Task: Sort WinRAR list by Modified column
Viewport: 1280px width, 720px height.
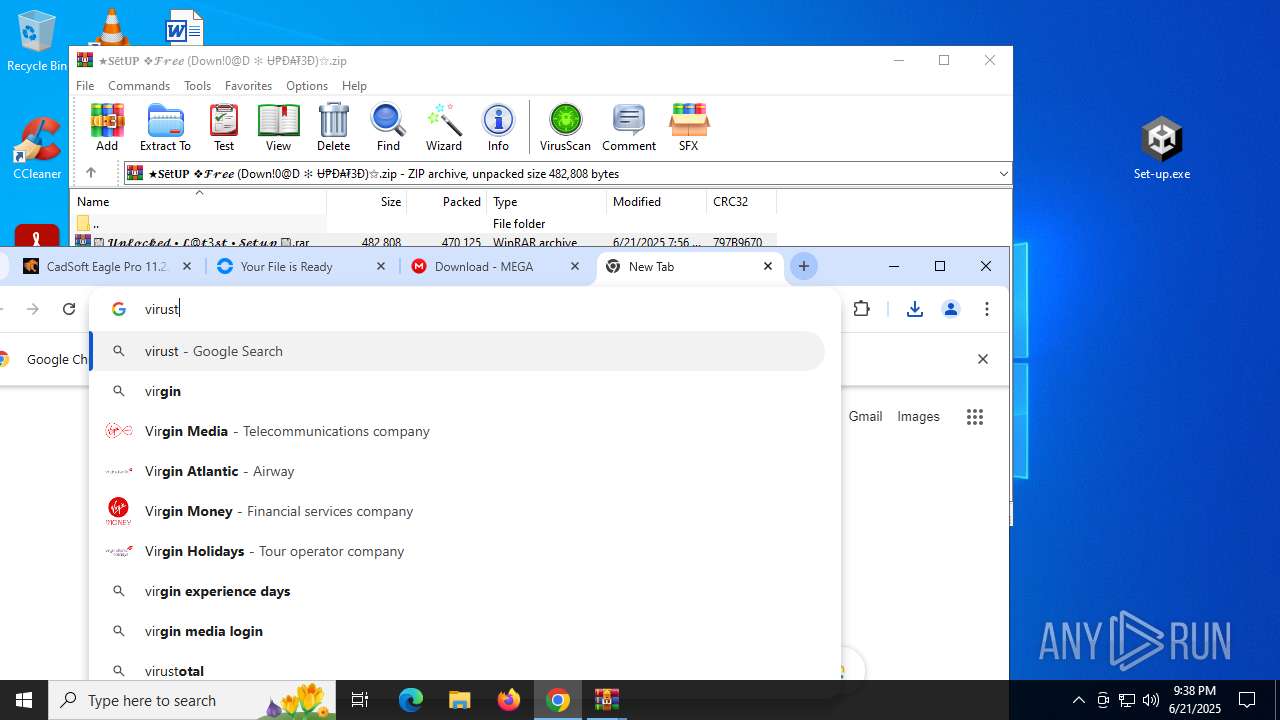Action: pyautogui.click(x=657, y=202)
